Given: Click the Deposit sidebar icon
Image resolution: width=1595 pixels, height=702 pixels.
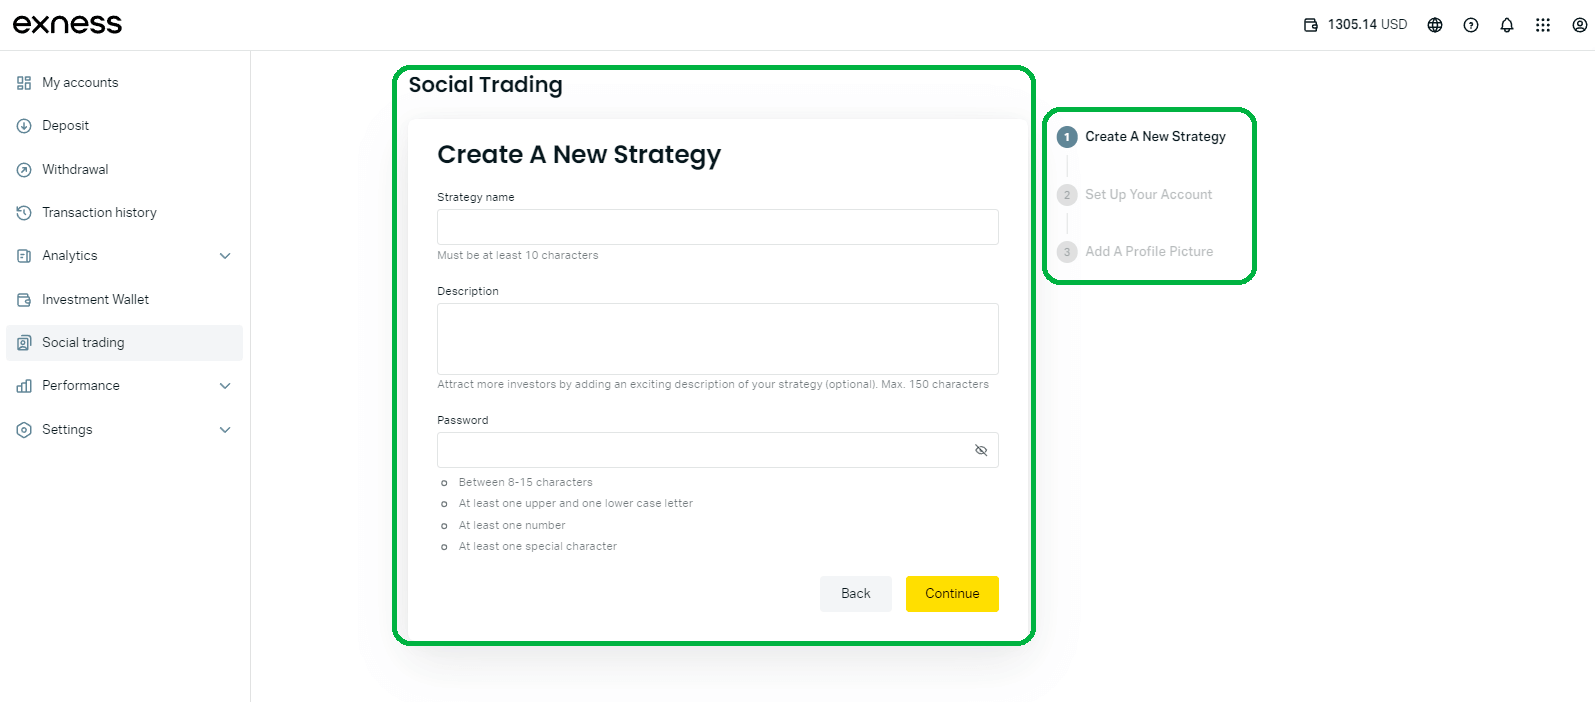Looking at the screenshot, I should 24,126.
